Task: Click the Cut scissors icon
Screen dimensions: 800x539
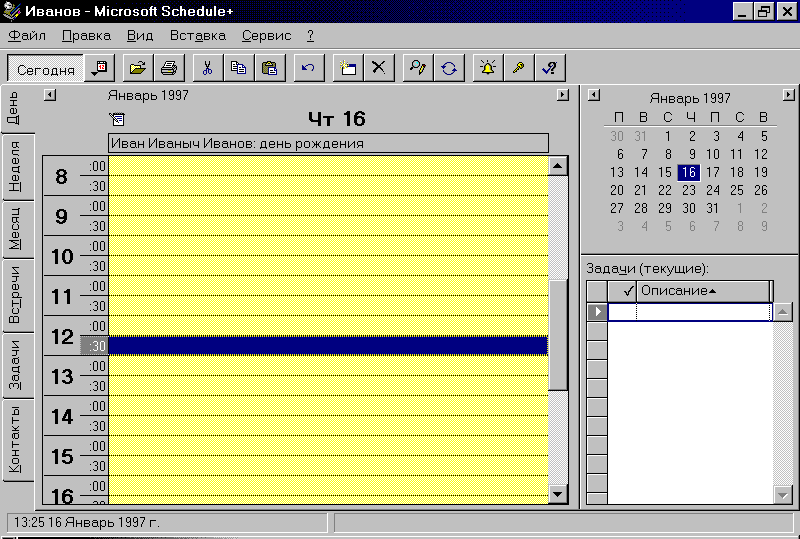Action: point(208,68)
